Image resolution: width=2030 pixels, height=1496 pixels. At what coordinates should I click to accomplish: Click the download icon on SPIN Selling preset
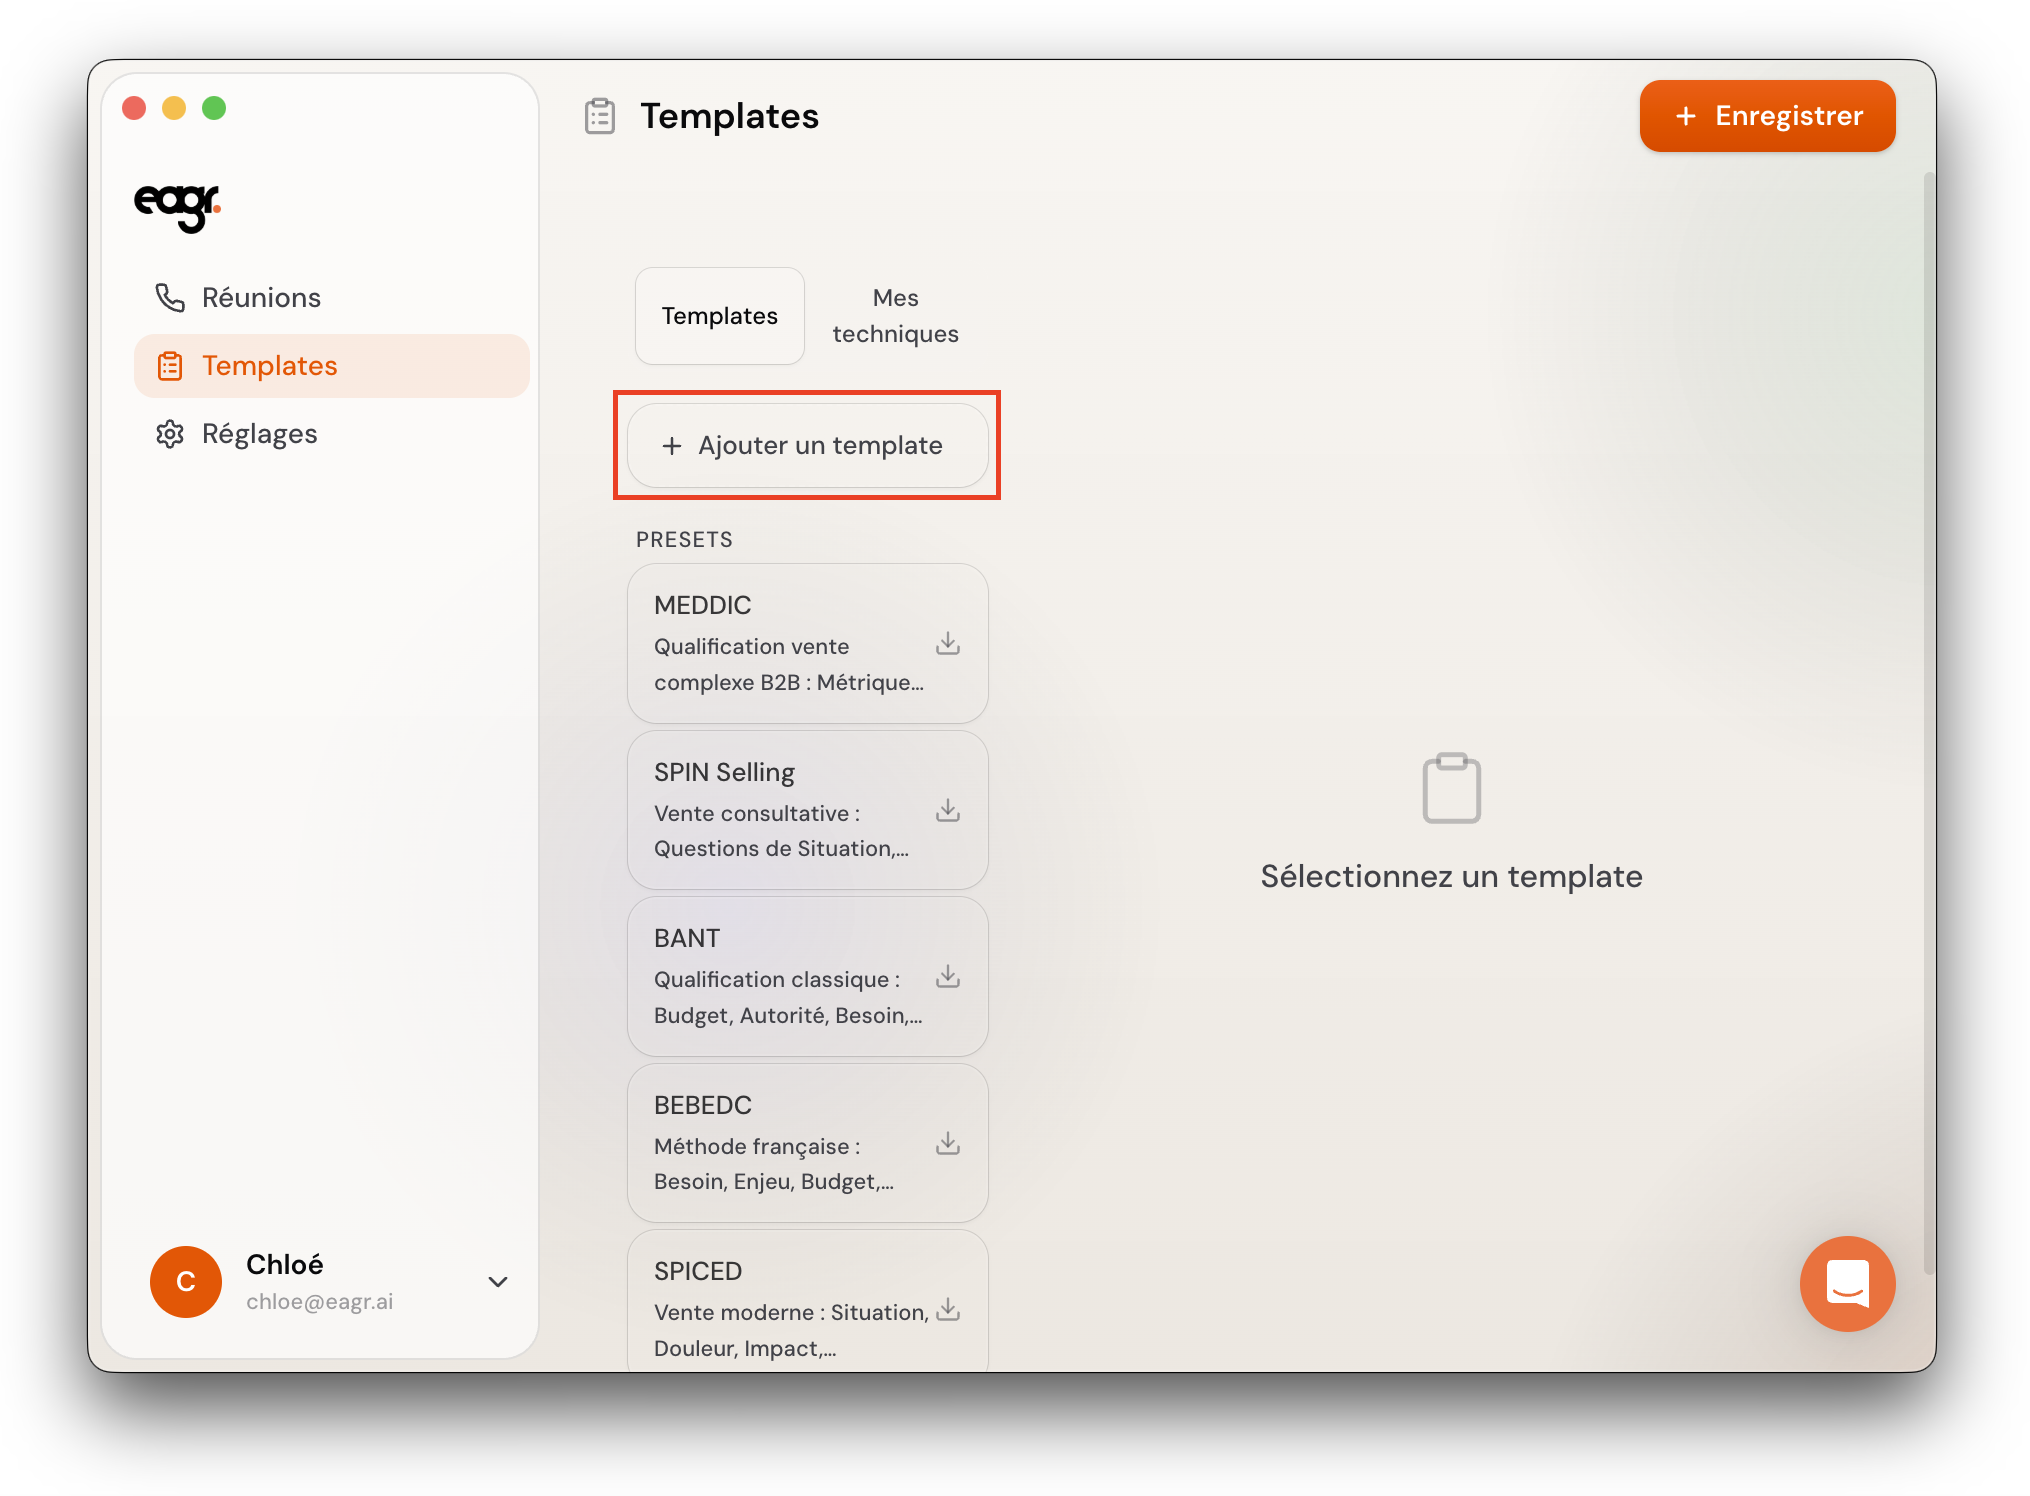tap(947, 811)
